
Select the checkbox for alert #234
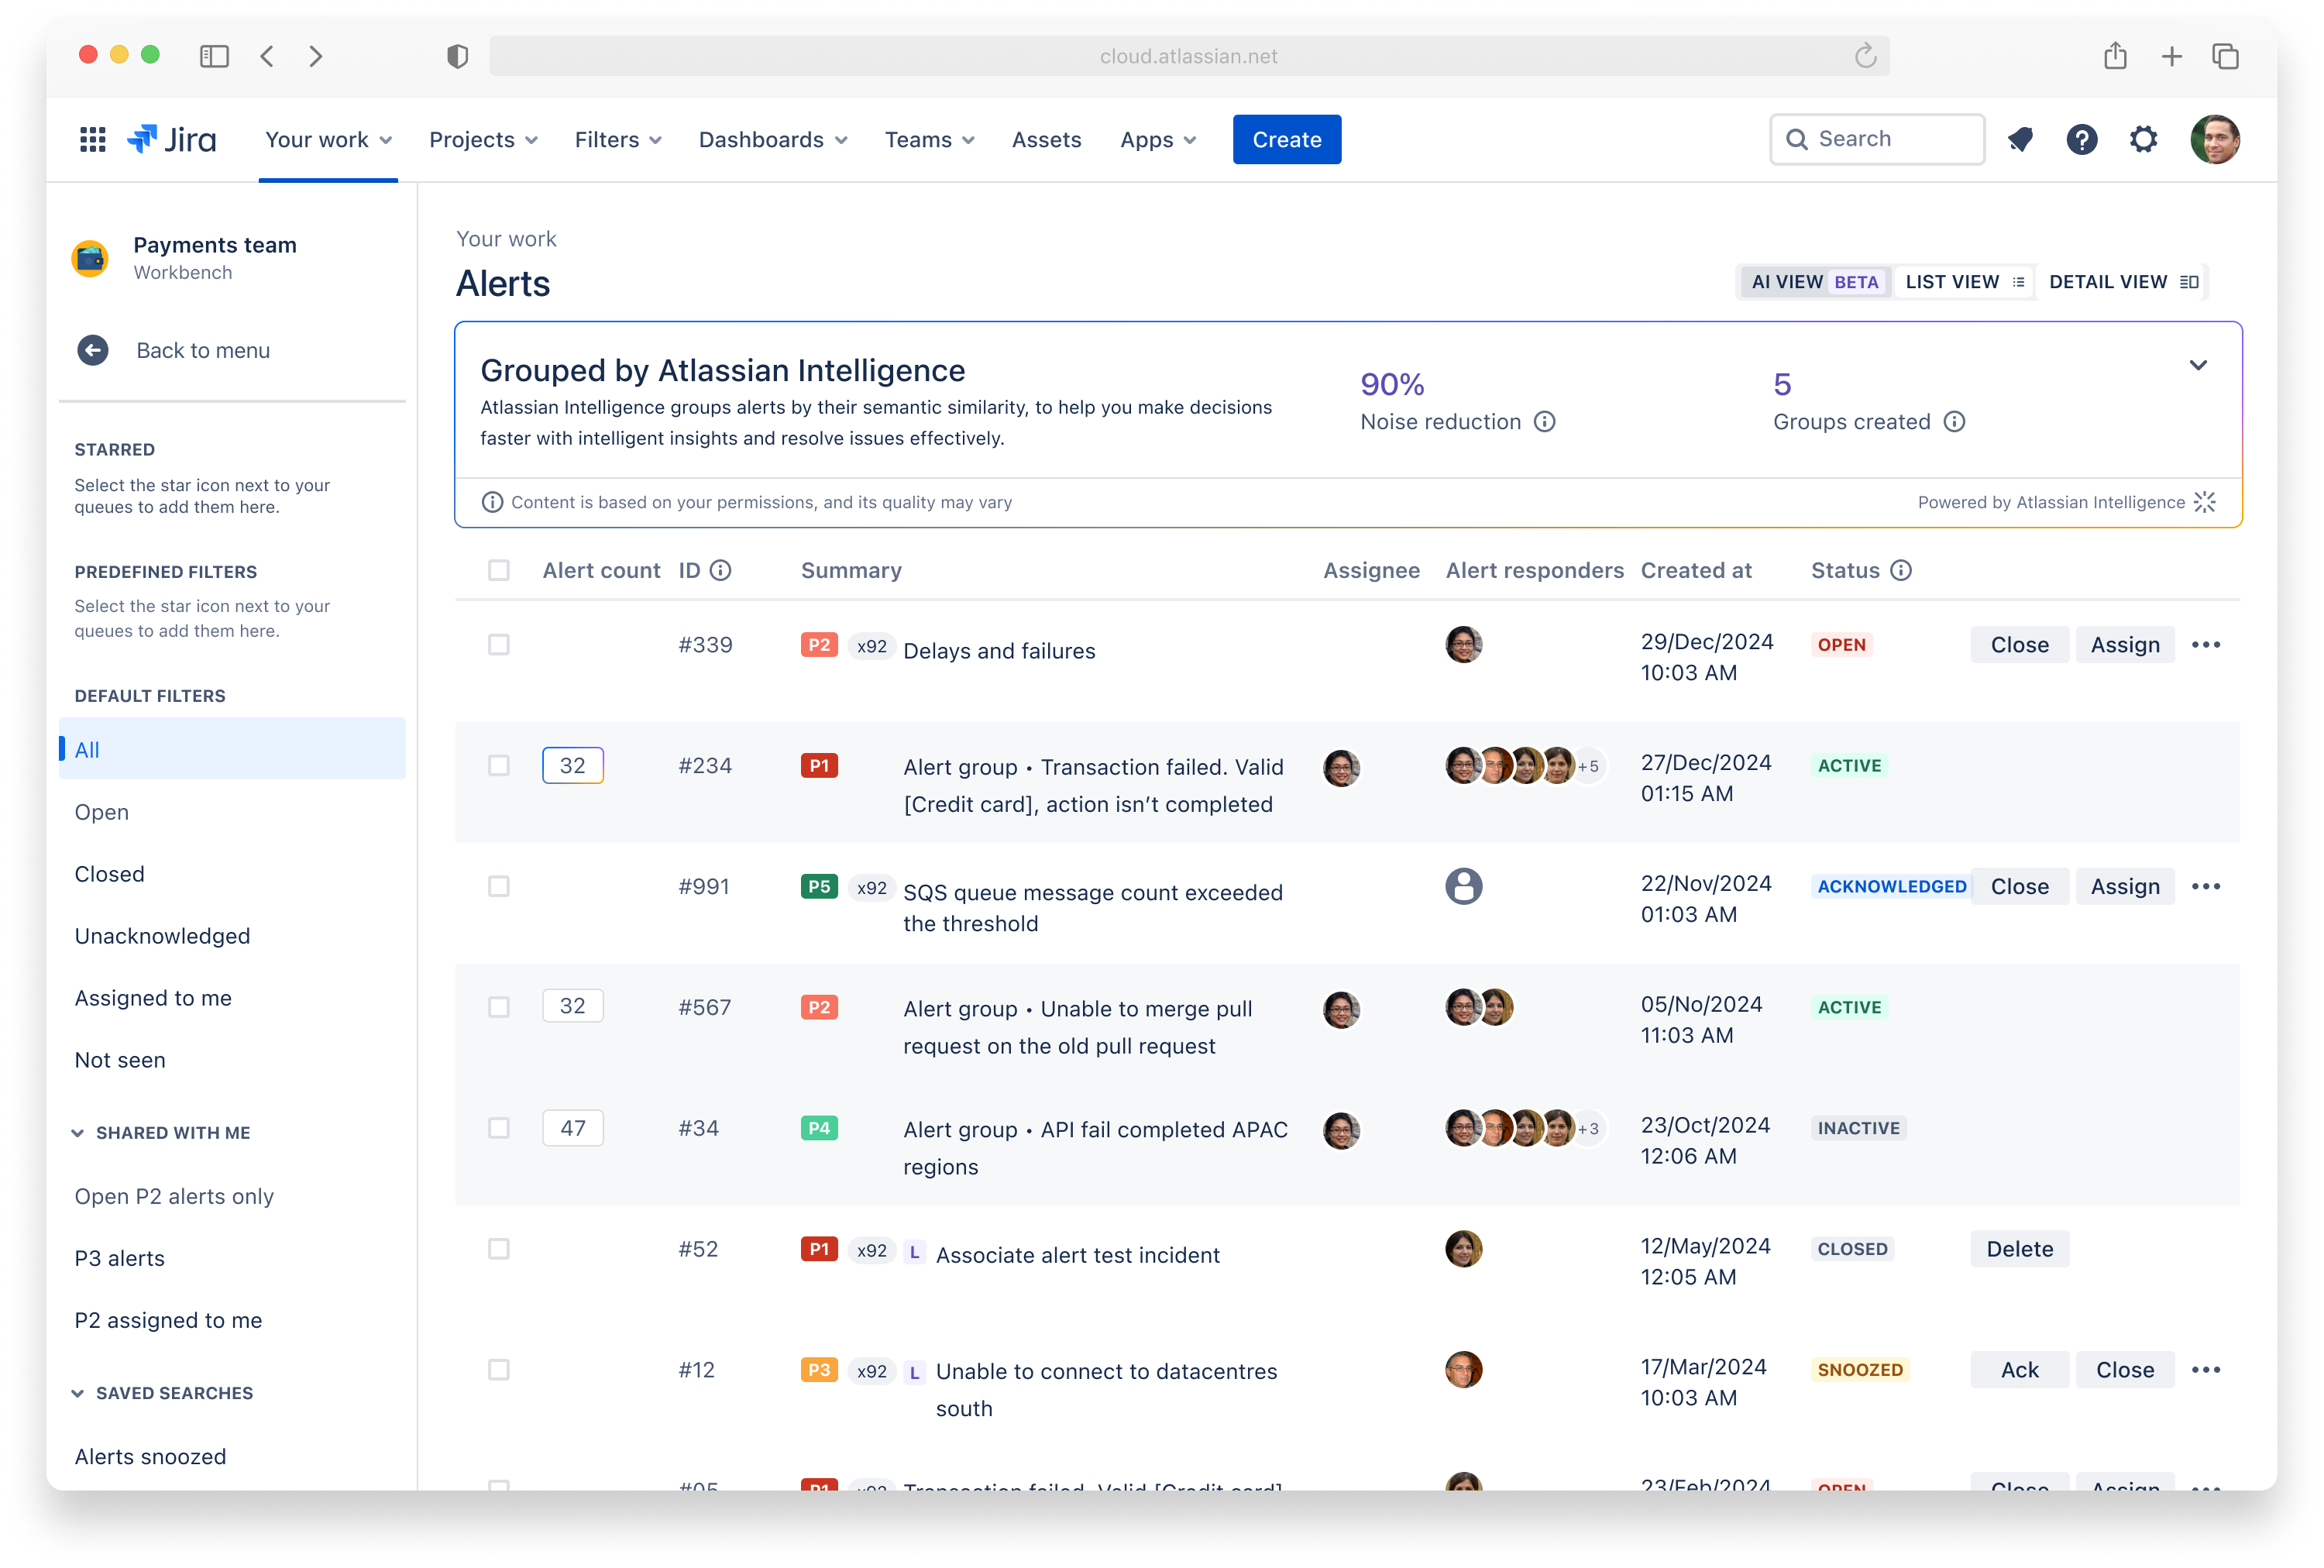tap(499, 765)
